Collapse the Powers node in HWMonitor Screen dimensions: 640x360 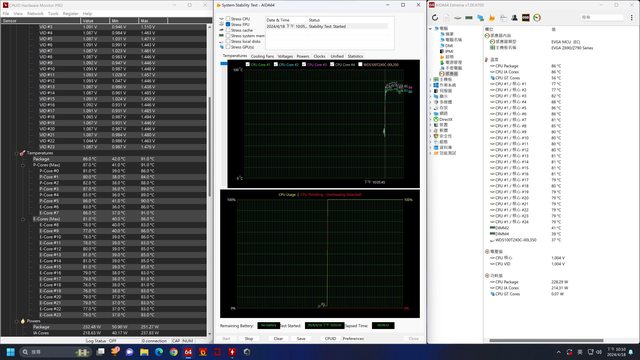click(17, 321)
